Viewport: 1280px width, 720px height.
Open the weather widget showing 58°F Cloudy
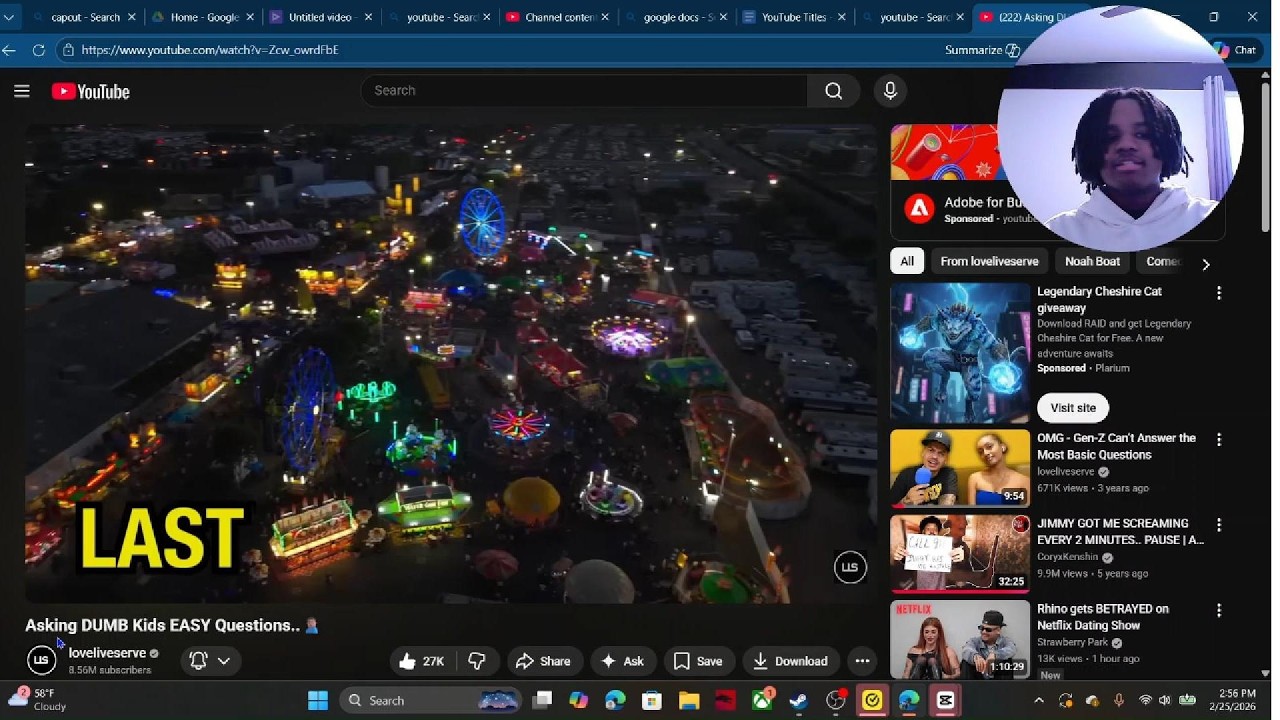coord(38,700)
